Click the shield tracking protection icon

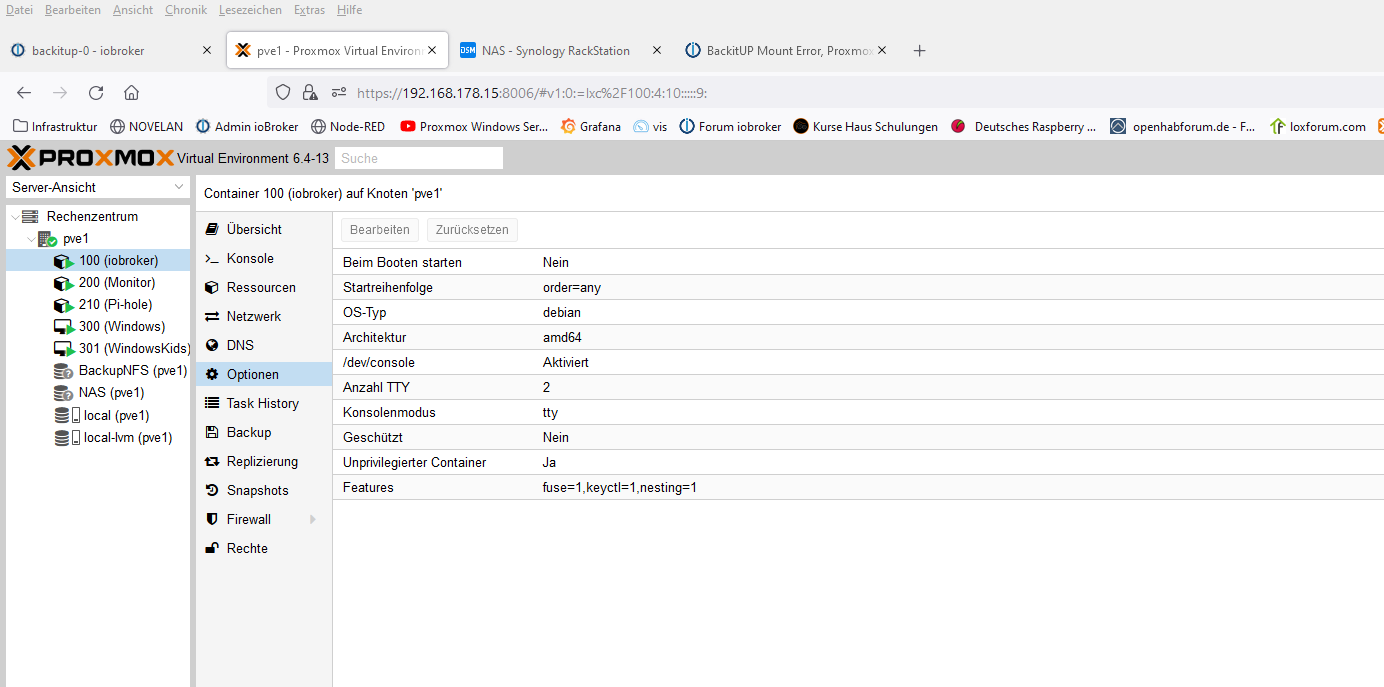pyautogui.click(x=283, y=93)
